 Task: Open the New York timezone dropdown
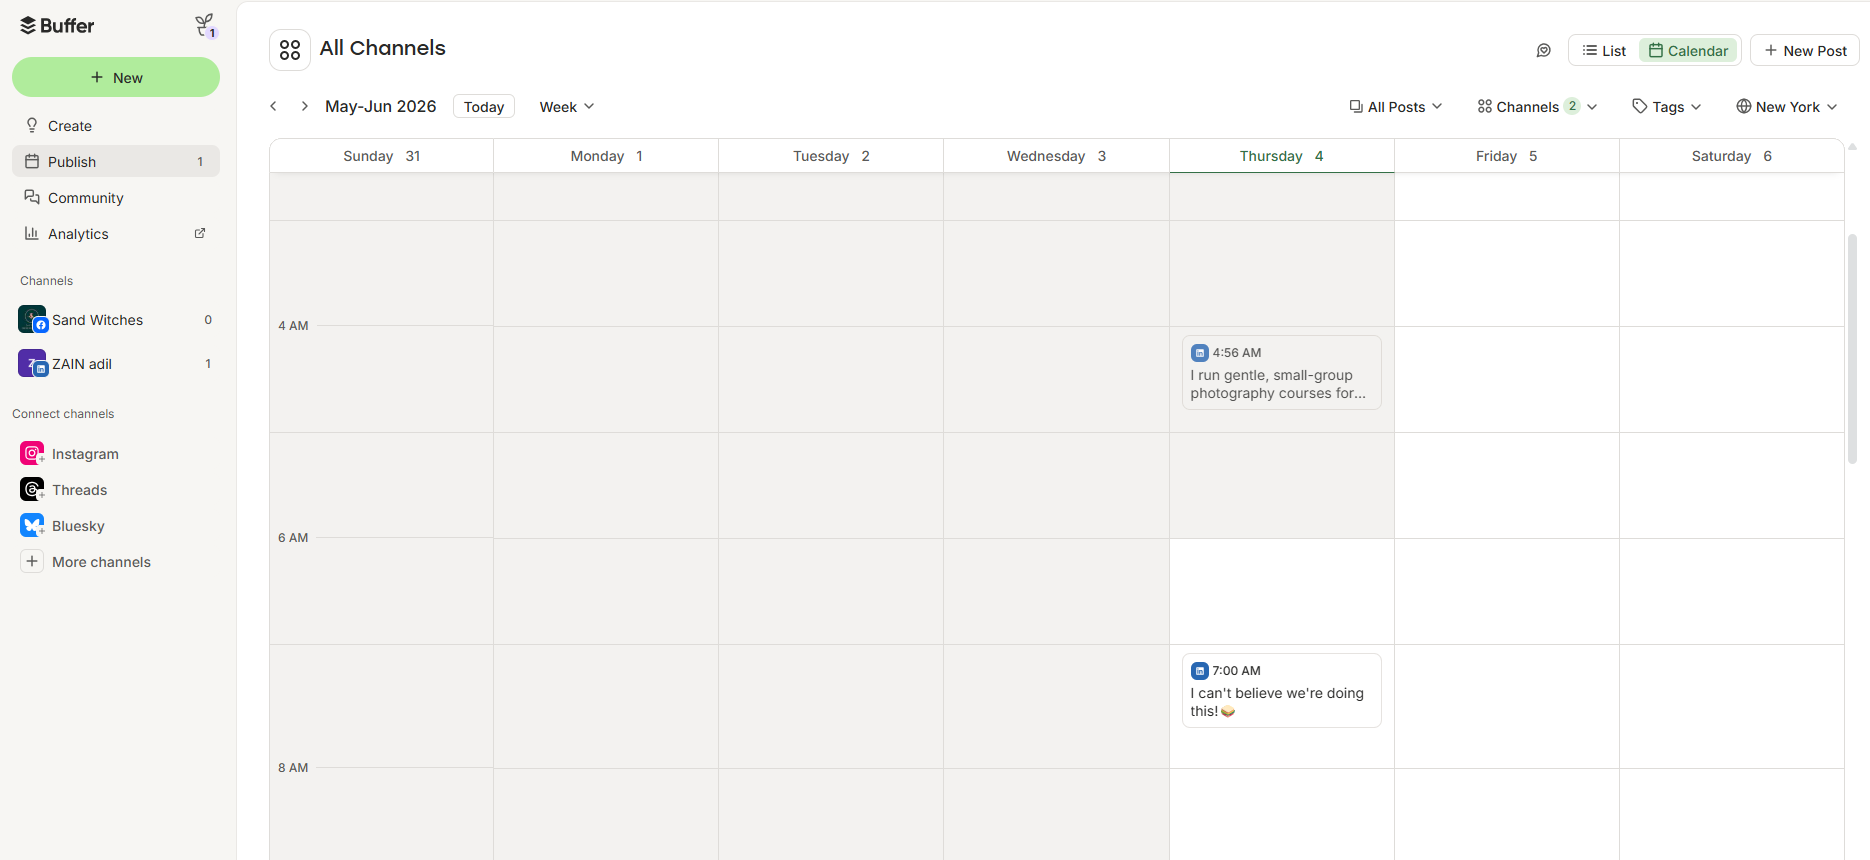tap(1787, 107)
